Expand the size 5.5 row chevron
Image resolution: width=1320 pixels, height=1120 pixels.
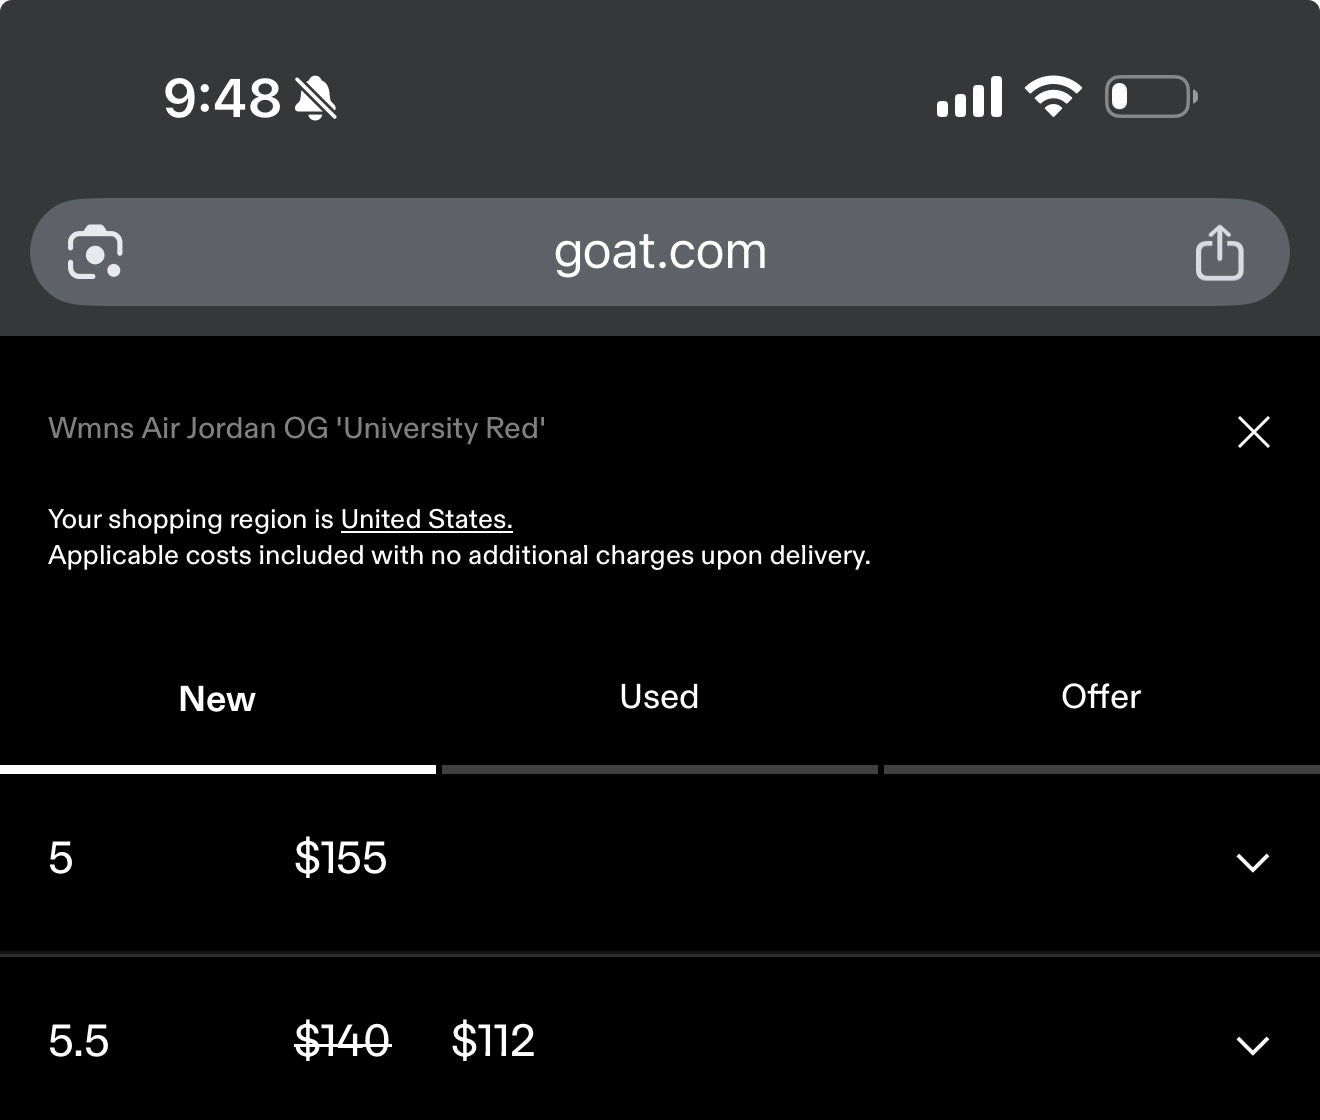(x=1253, y=1045)
